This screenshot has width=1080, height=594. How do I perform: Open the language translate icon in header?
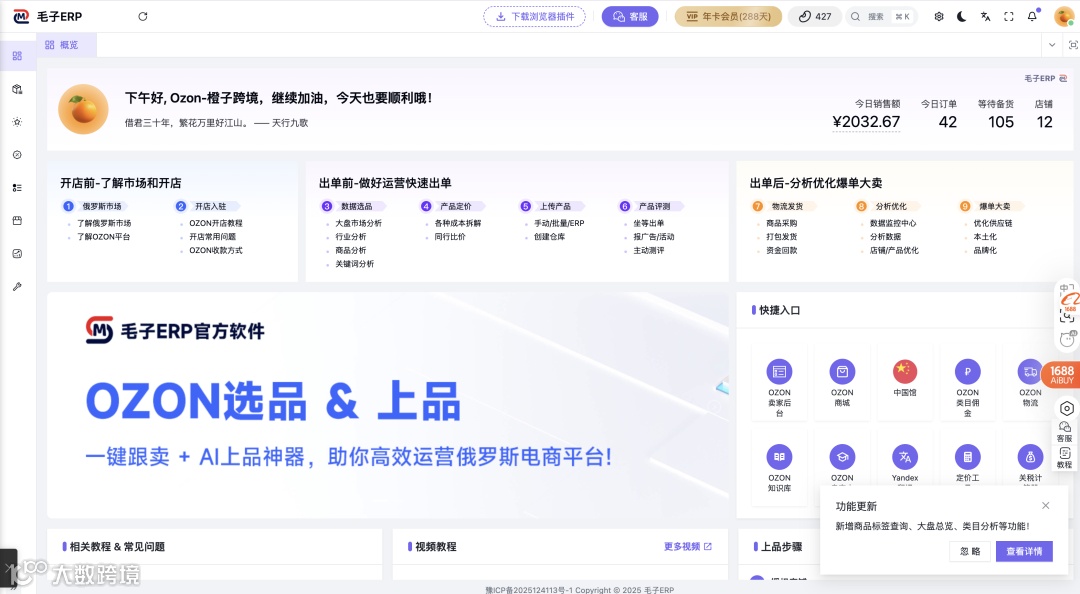click(x=986, y=17)
